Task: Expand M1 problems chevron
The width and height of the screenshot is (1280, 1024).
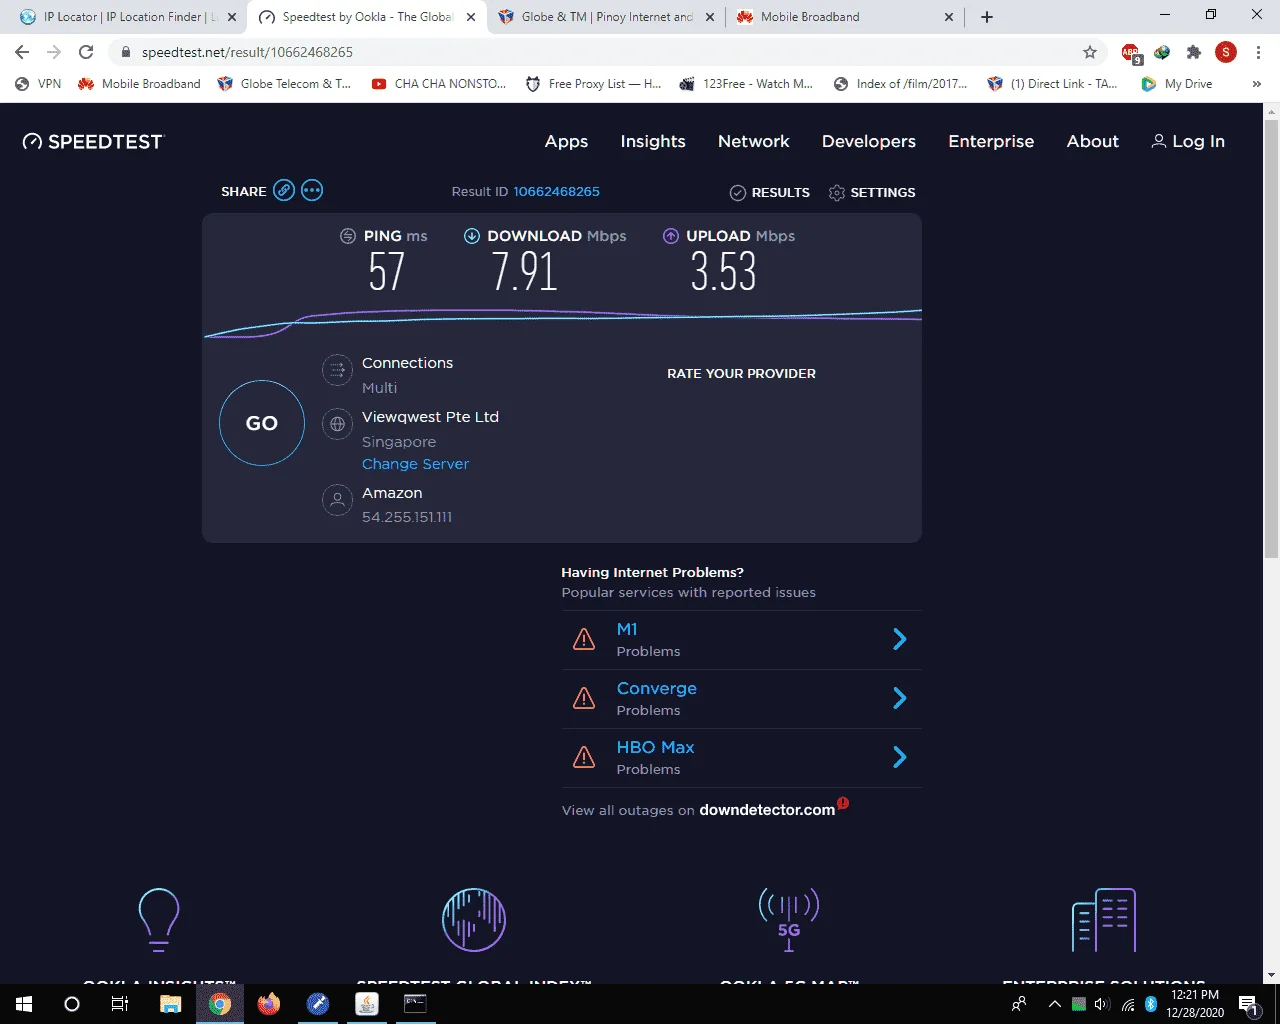Action: pyautogui.click(x=899, y=639)
